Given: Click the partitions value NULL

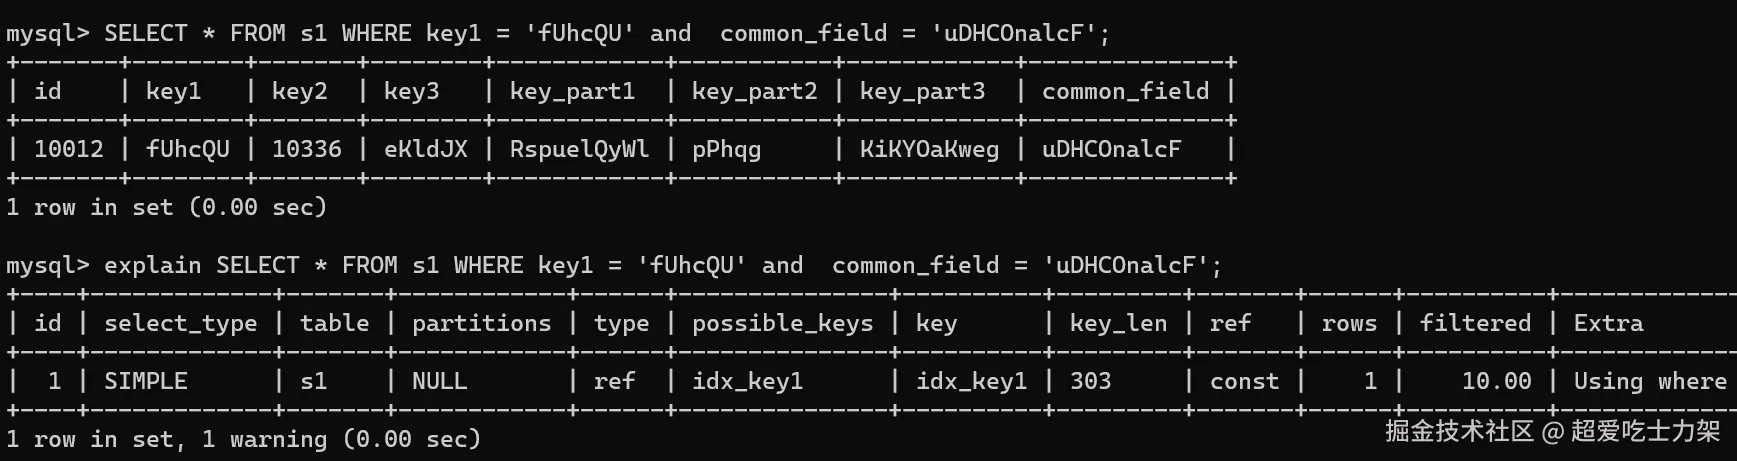Looking at the screenshot, I should [x=439, y=381].
